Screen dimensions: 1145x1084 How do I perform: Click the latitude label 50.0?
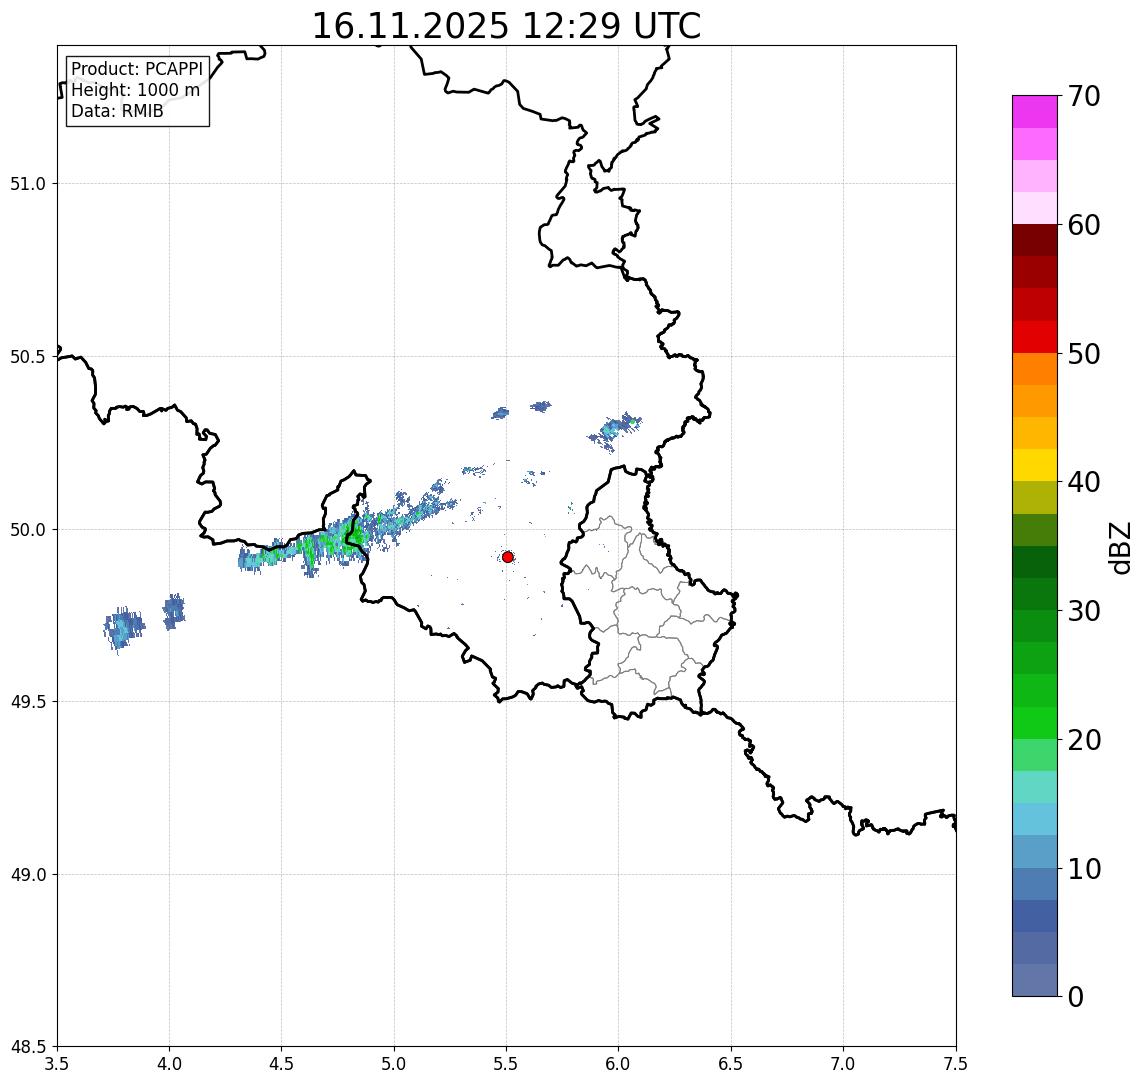[28, 530]
